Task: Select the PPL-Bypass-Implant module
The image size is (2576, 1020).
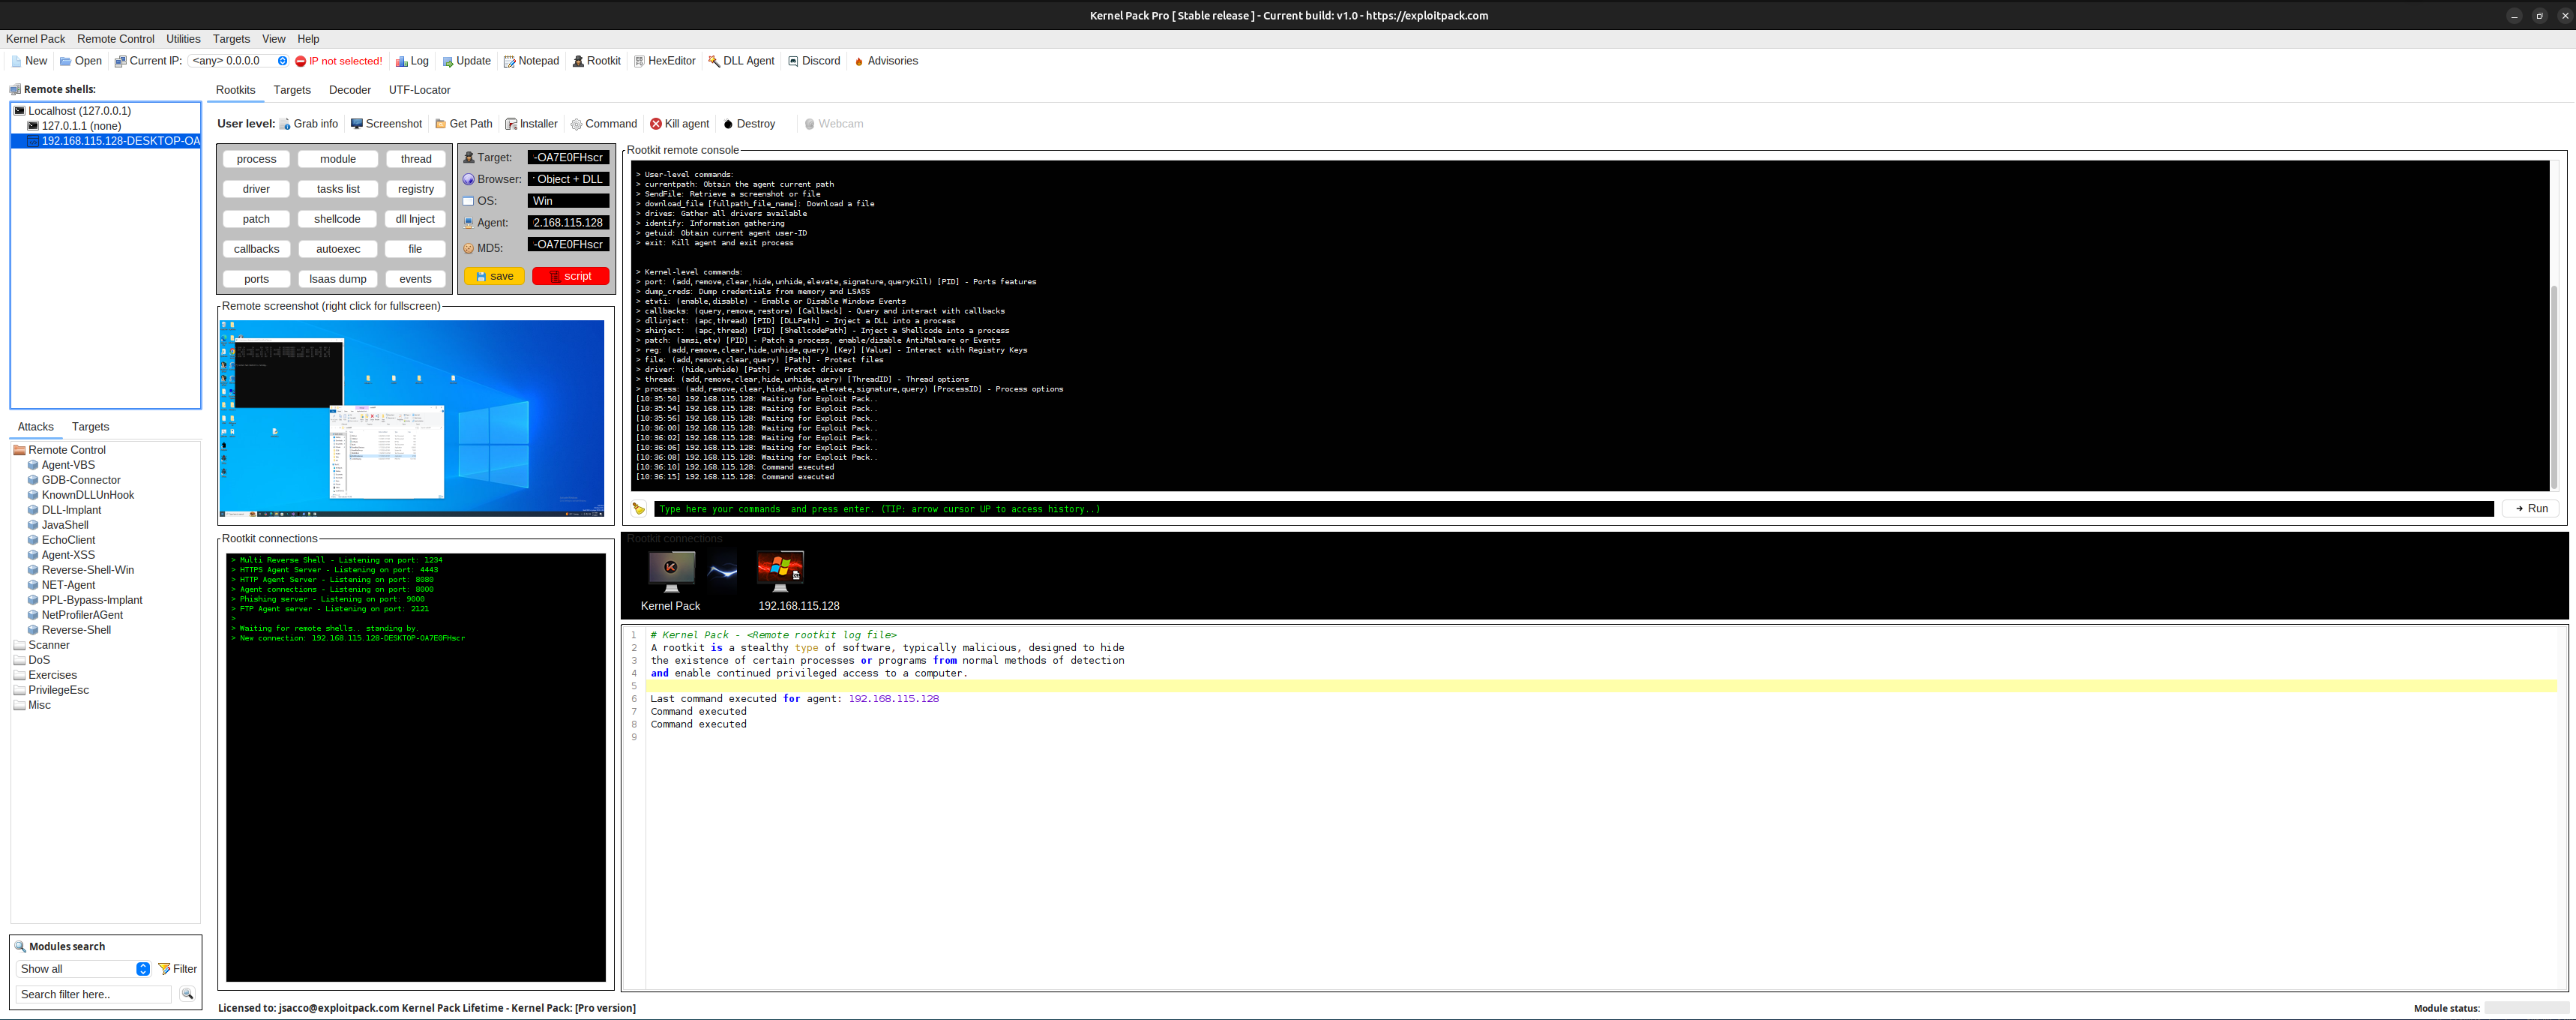Action: (85, 600)
